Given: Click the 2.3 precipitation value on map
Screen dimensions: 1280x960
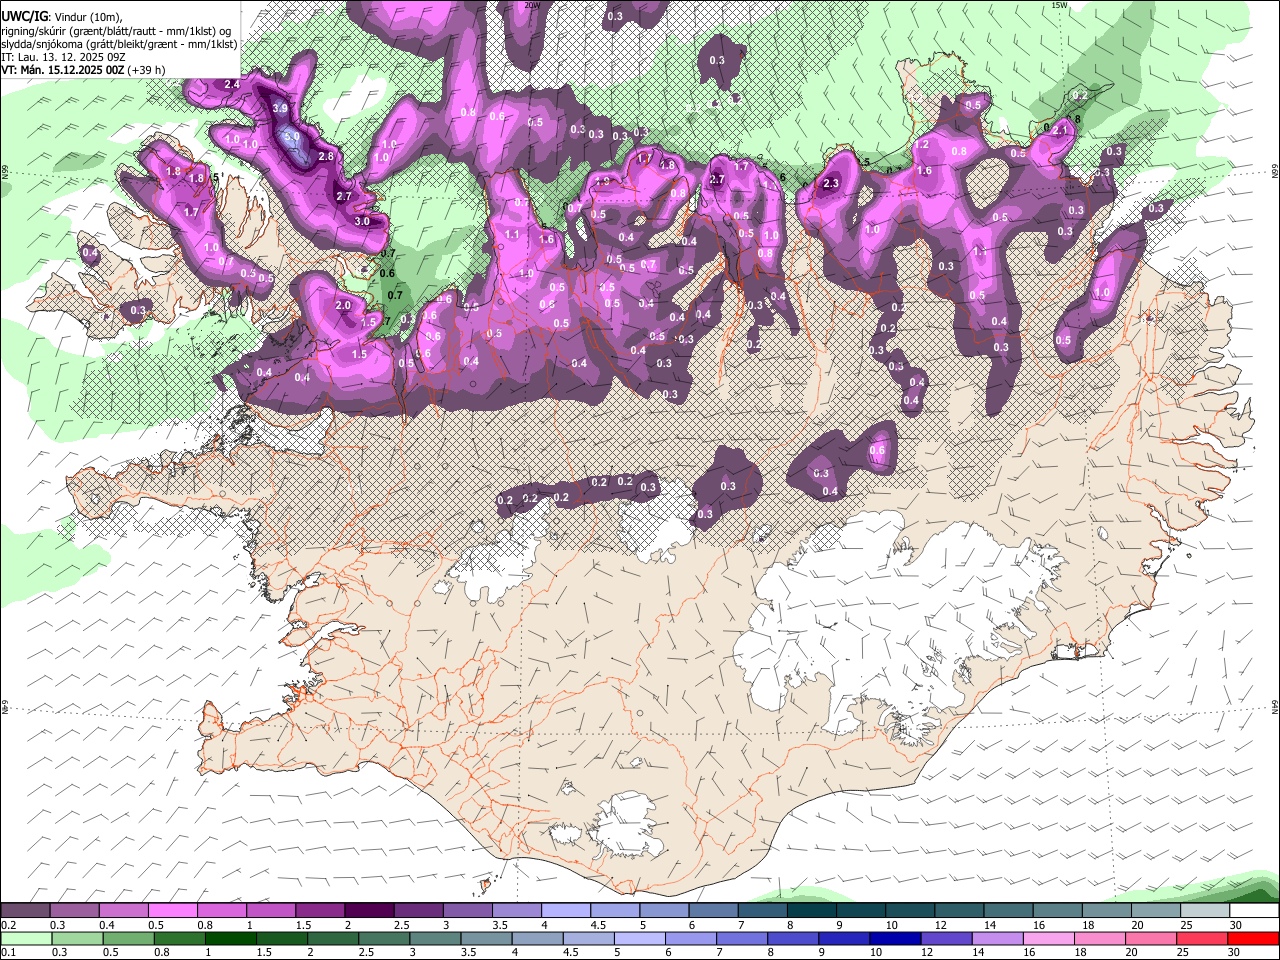Looking at the screenshot, I should click(831, 183).
